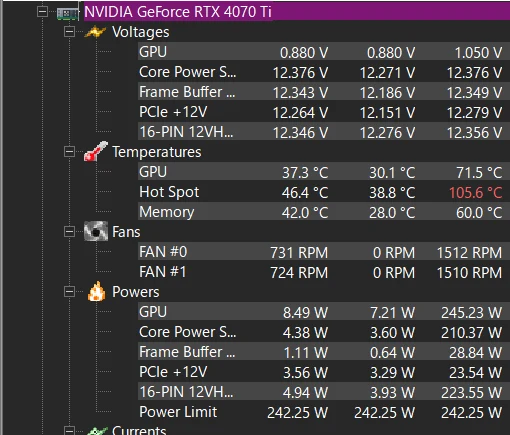The image size is (510, 435).
Task: Select the NVIDIA GeForce RTX 4070 Ti row
Action: (297, 12)
